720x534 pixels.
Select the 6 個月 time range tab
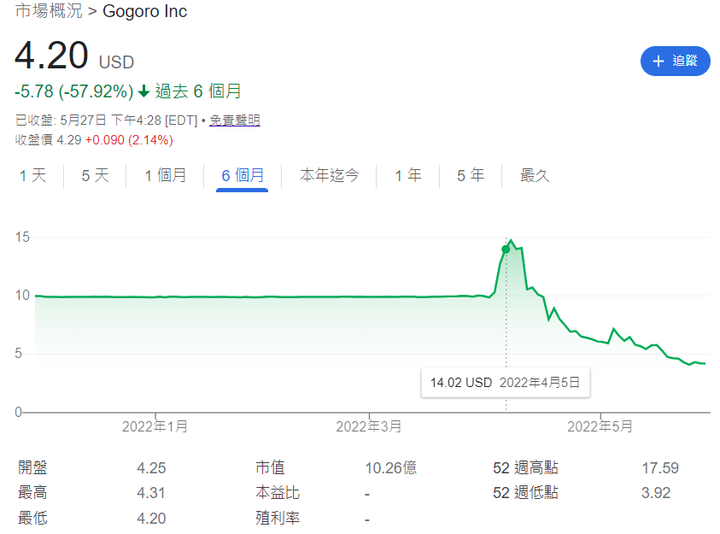tap(242, 175)
